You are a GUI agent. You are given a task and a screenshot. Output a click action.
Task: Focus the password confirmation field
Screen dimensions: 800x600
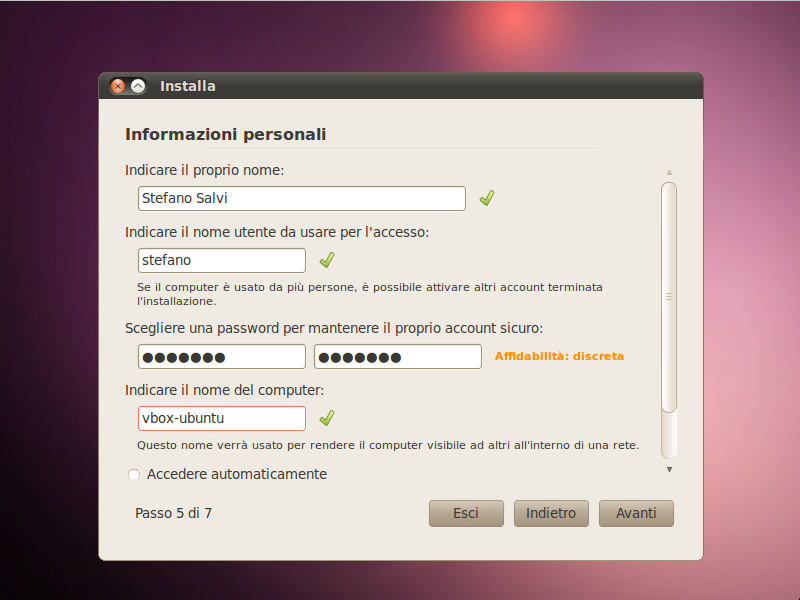pyautogui.click(x=398, y=357)
